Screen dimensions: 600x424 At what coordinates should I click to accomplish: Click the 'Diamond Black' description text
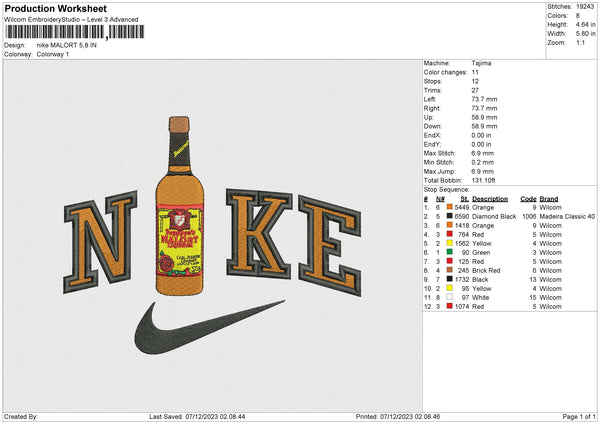coord(494,217)
